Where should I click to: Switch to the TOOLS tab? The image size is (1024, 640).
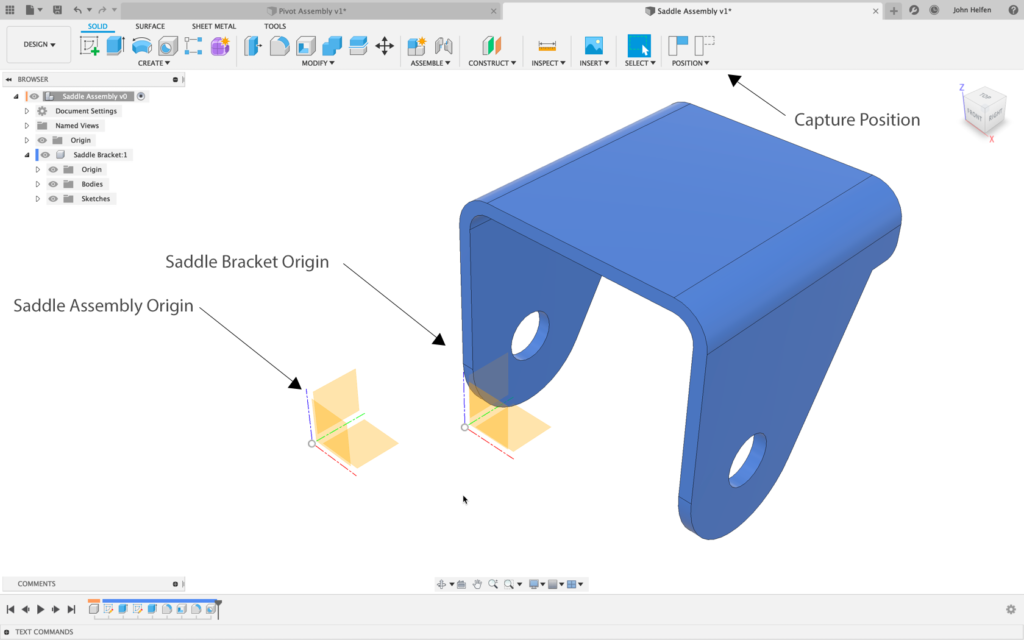tap(275, 26)
